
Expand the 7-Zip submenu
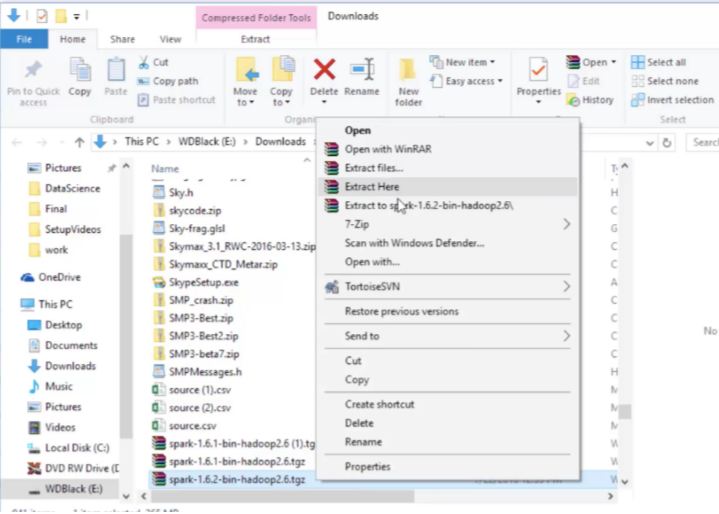(x=448, y=224)
